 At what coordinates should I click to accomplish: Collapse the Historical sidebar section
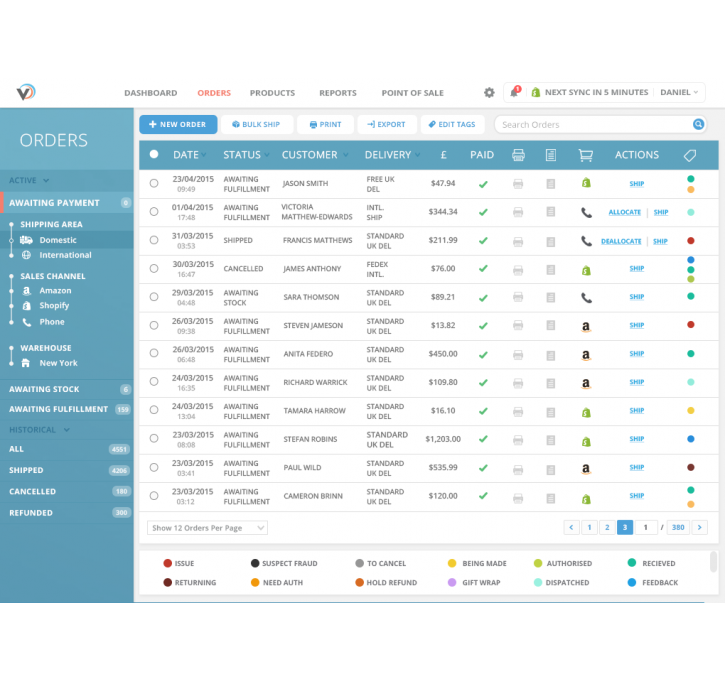point(39,430)
